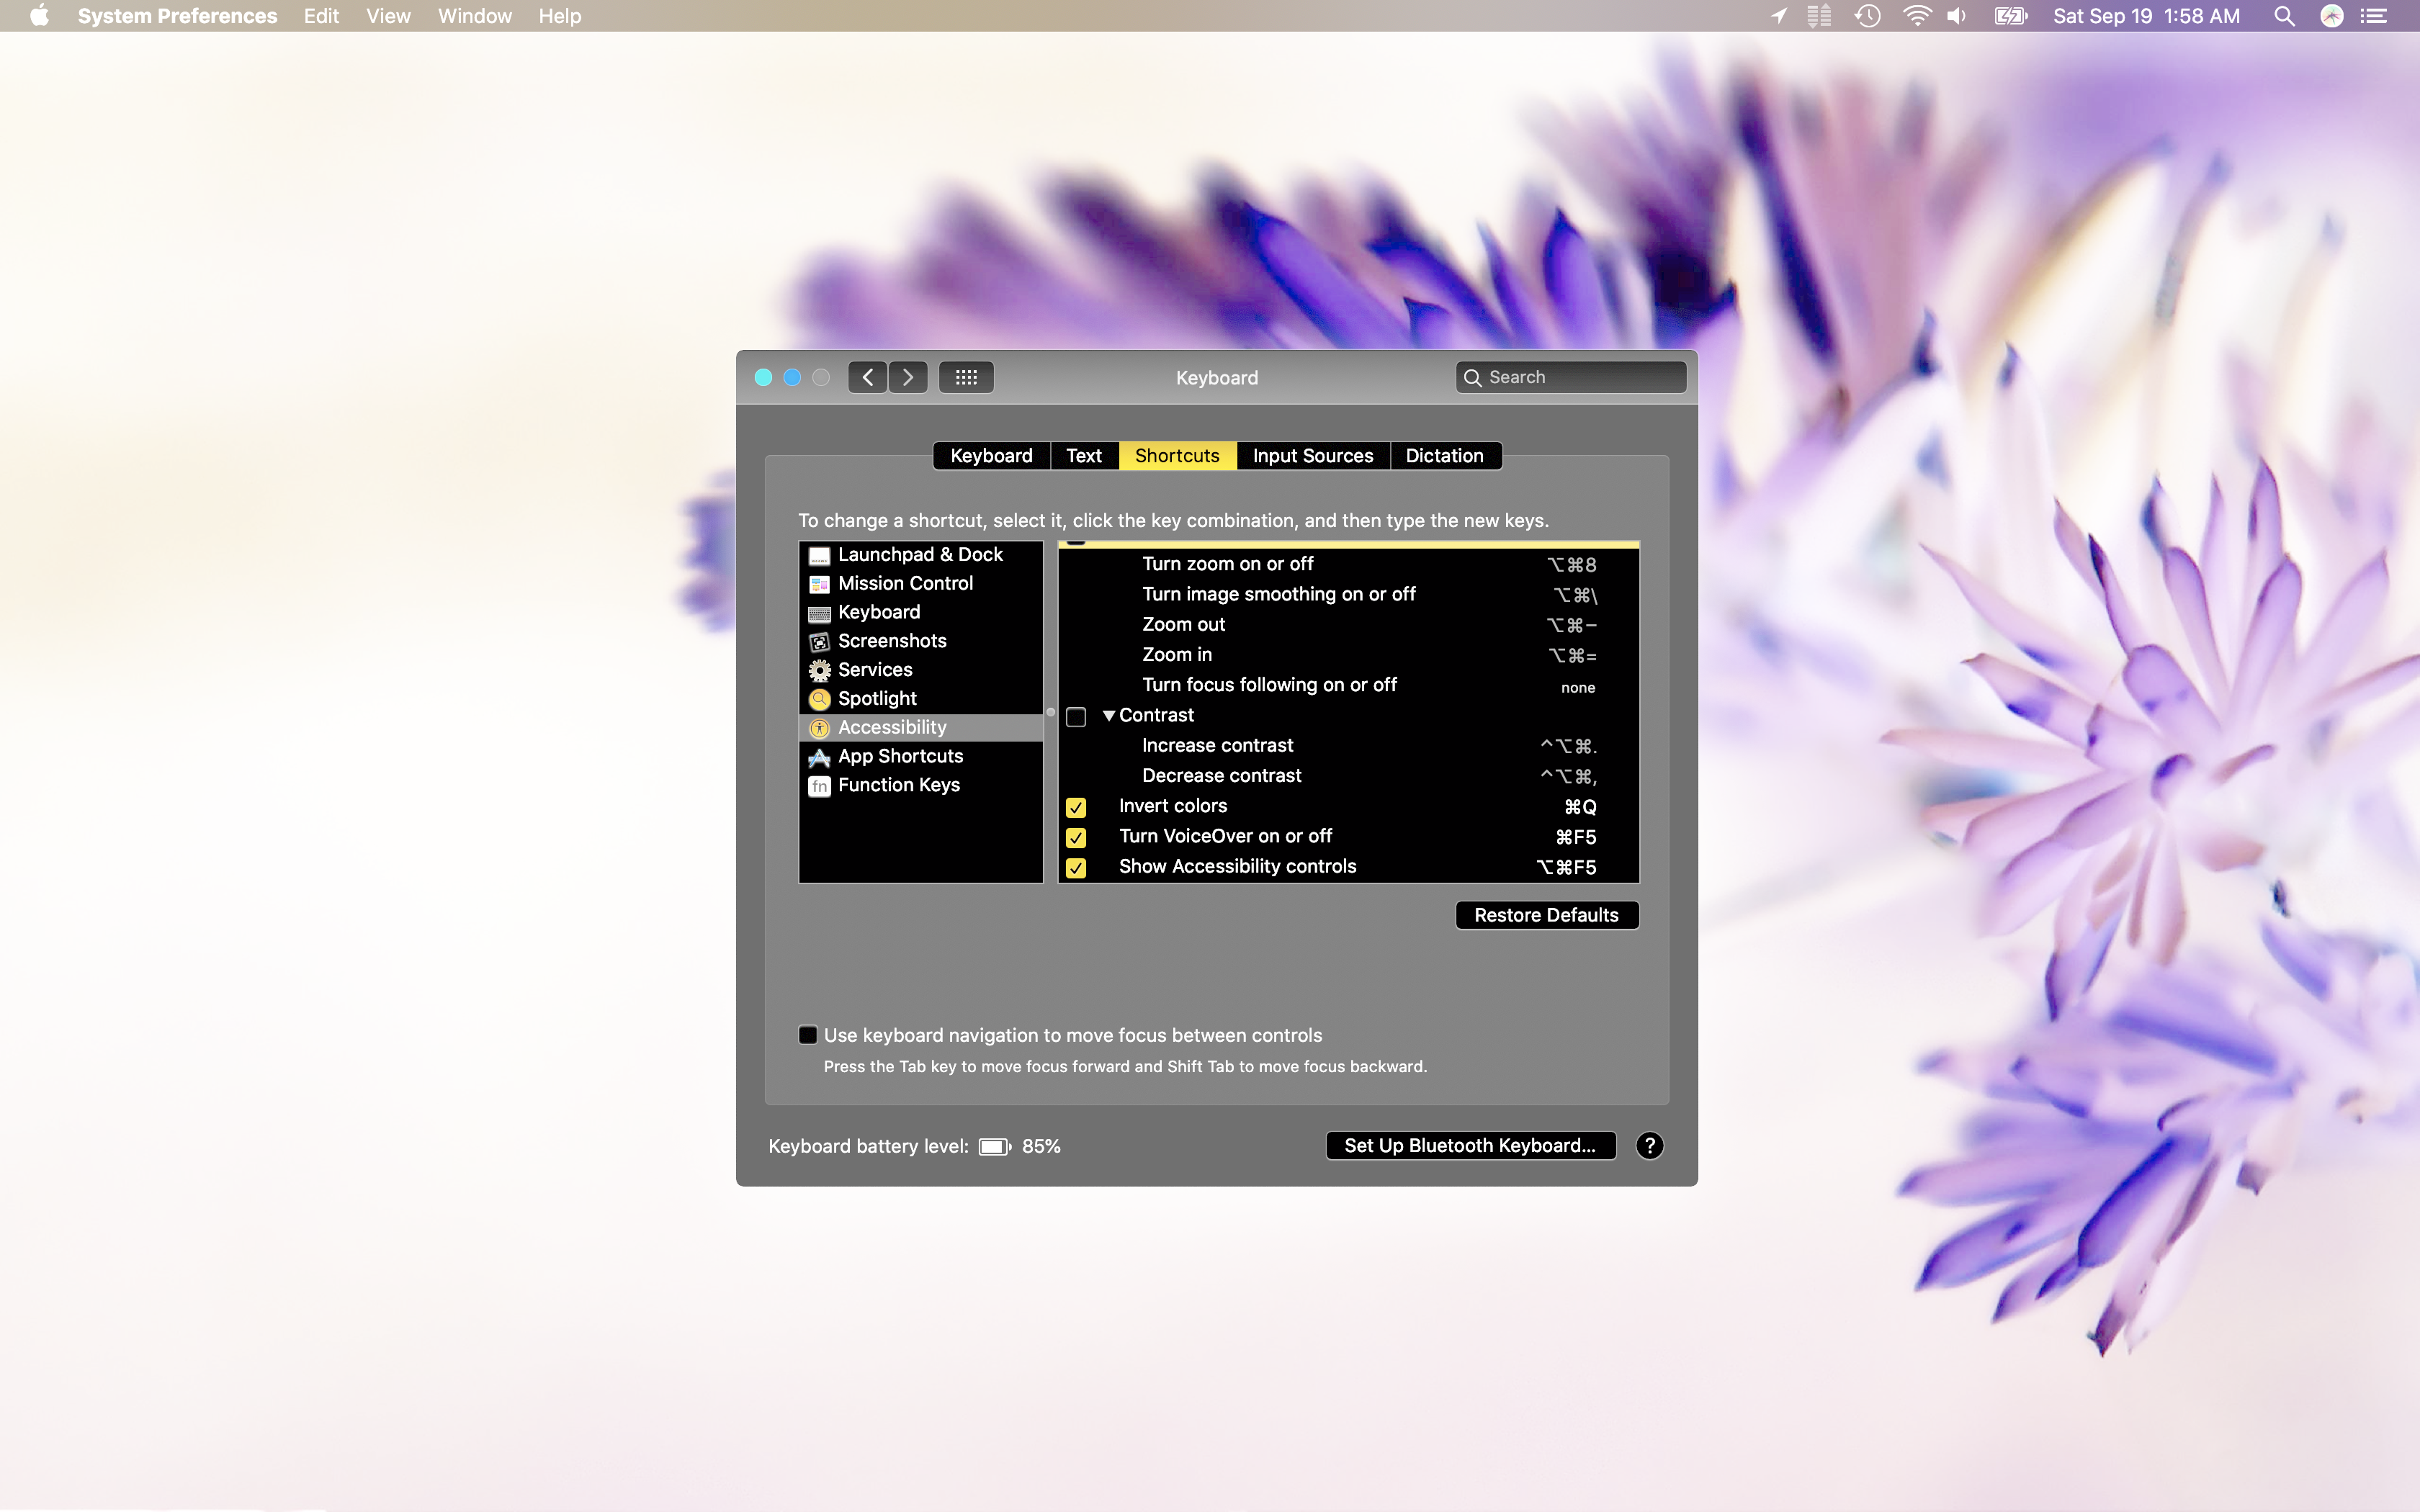Toggle the Contrast shortcuts checkbox

point(1076,717)
